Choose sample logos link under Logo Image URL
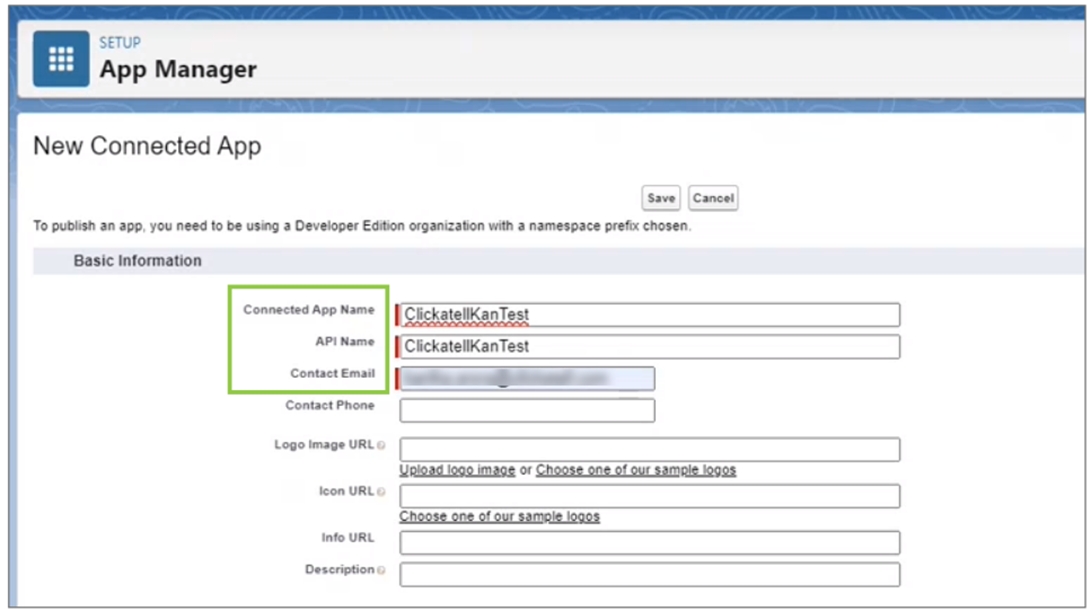Image resolution: width=1091 pixels, height=611 pixels. (635, 470)
